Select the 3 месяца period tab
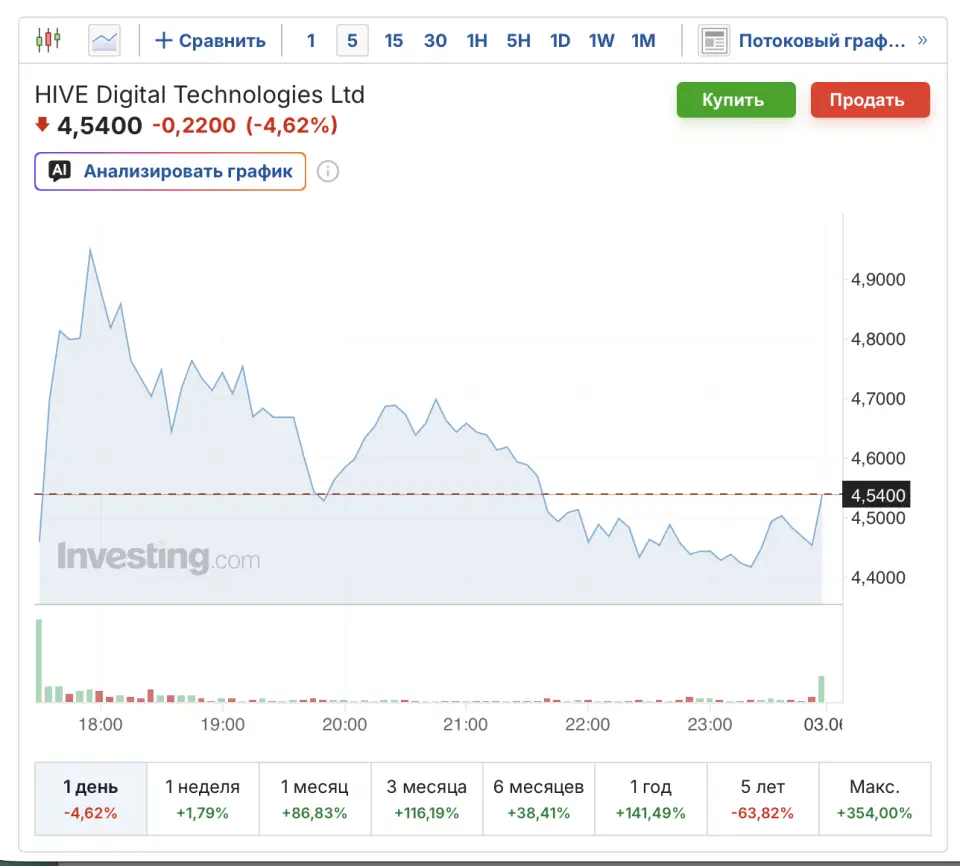 click(x=427, y=799)
